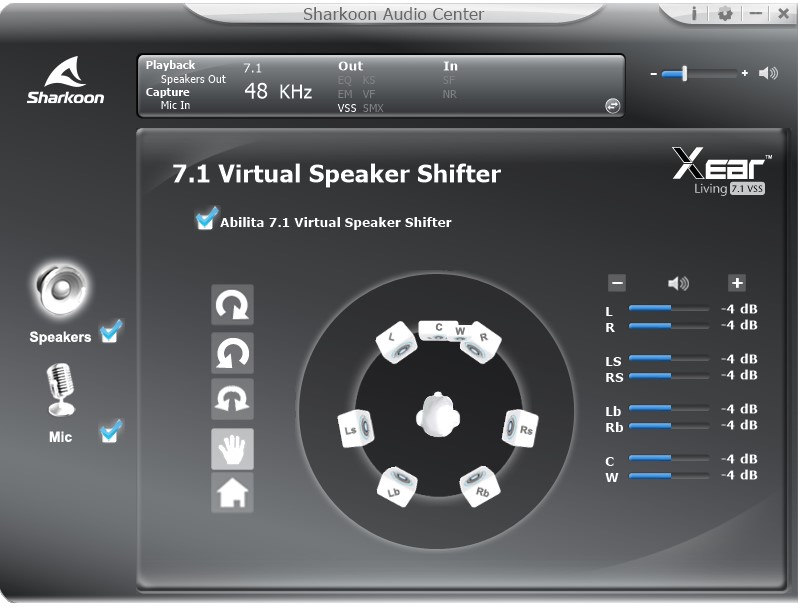Screen dimensions: 798x606
Task: Minimize the Sharkoon Audio Center window
Action: [x=756, y=14]
